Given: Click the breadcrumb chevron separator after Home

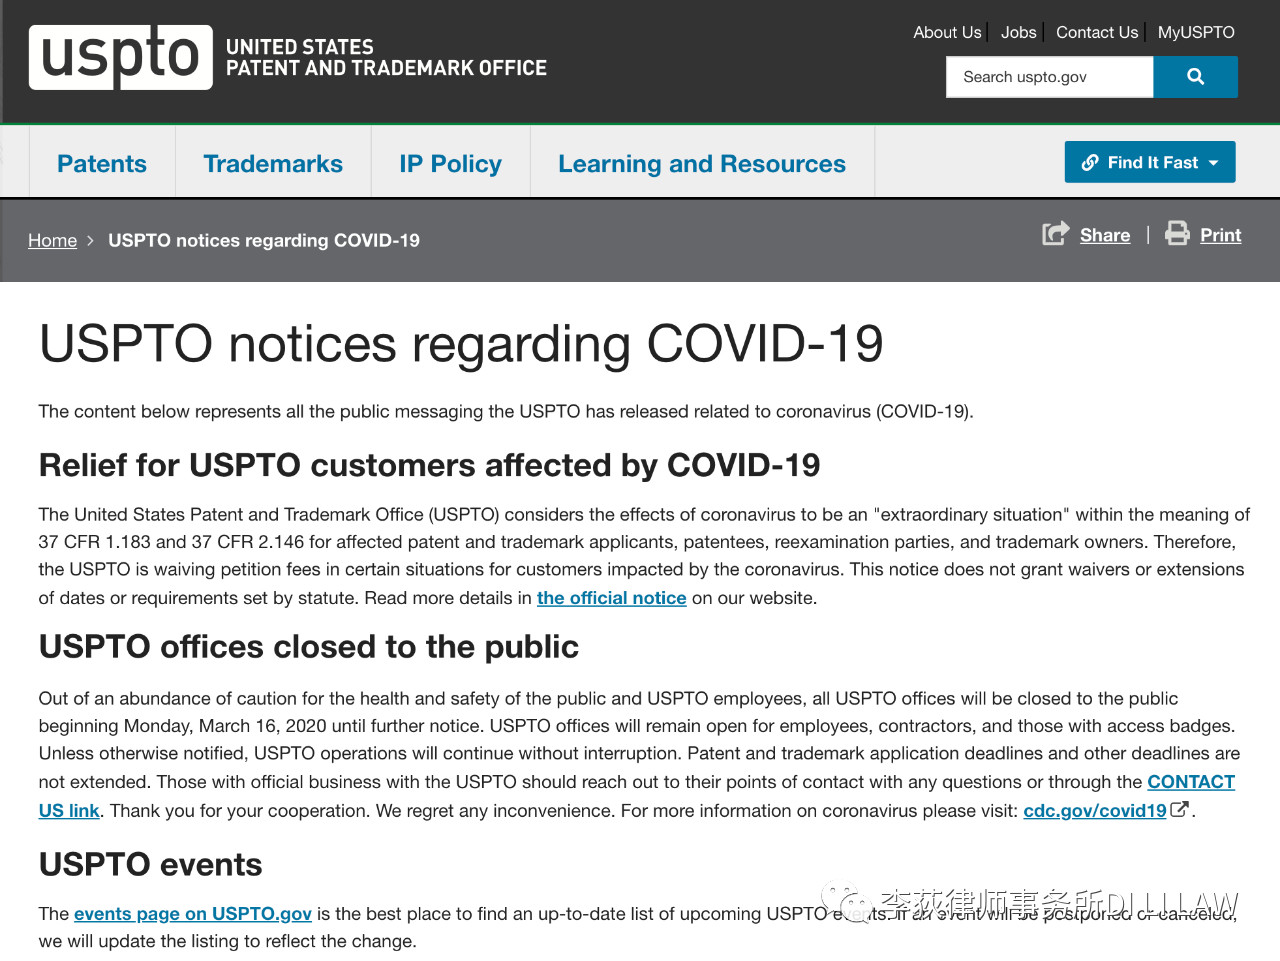Looking at the screenshot, I should 90,241.
